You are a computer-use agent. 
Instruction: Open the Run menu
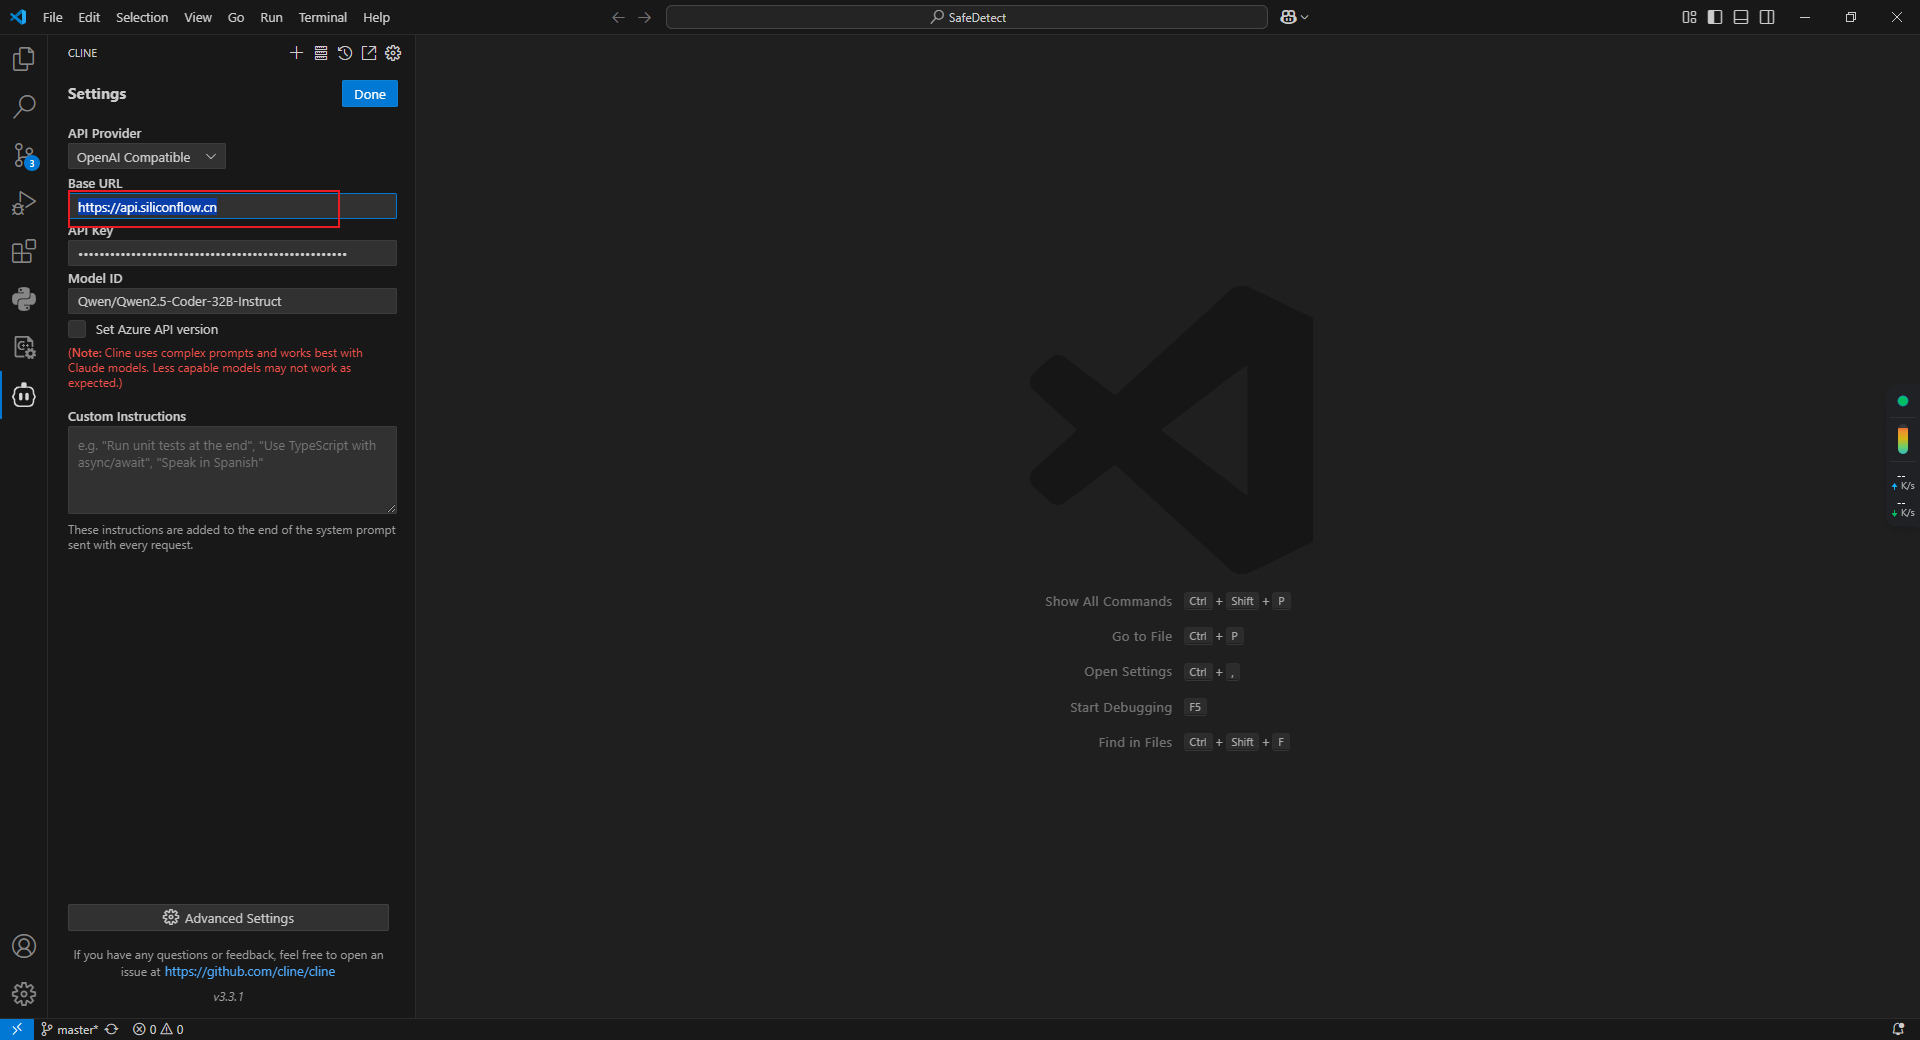[x=271, y=17]
